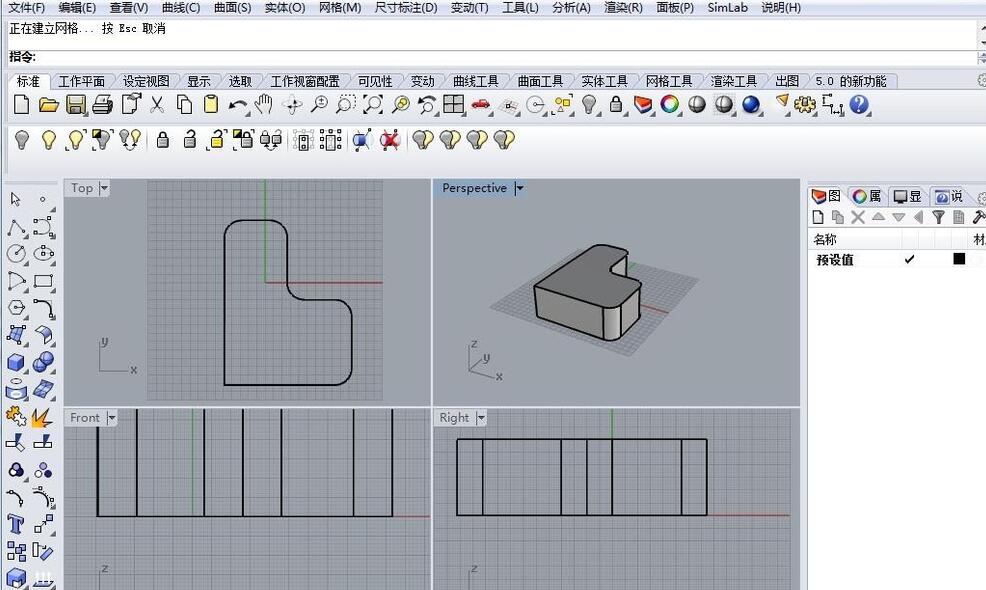Open Options with the gear icon
Viewport: 986px width, 590px height.
tap(804, 104)
